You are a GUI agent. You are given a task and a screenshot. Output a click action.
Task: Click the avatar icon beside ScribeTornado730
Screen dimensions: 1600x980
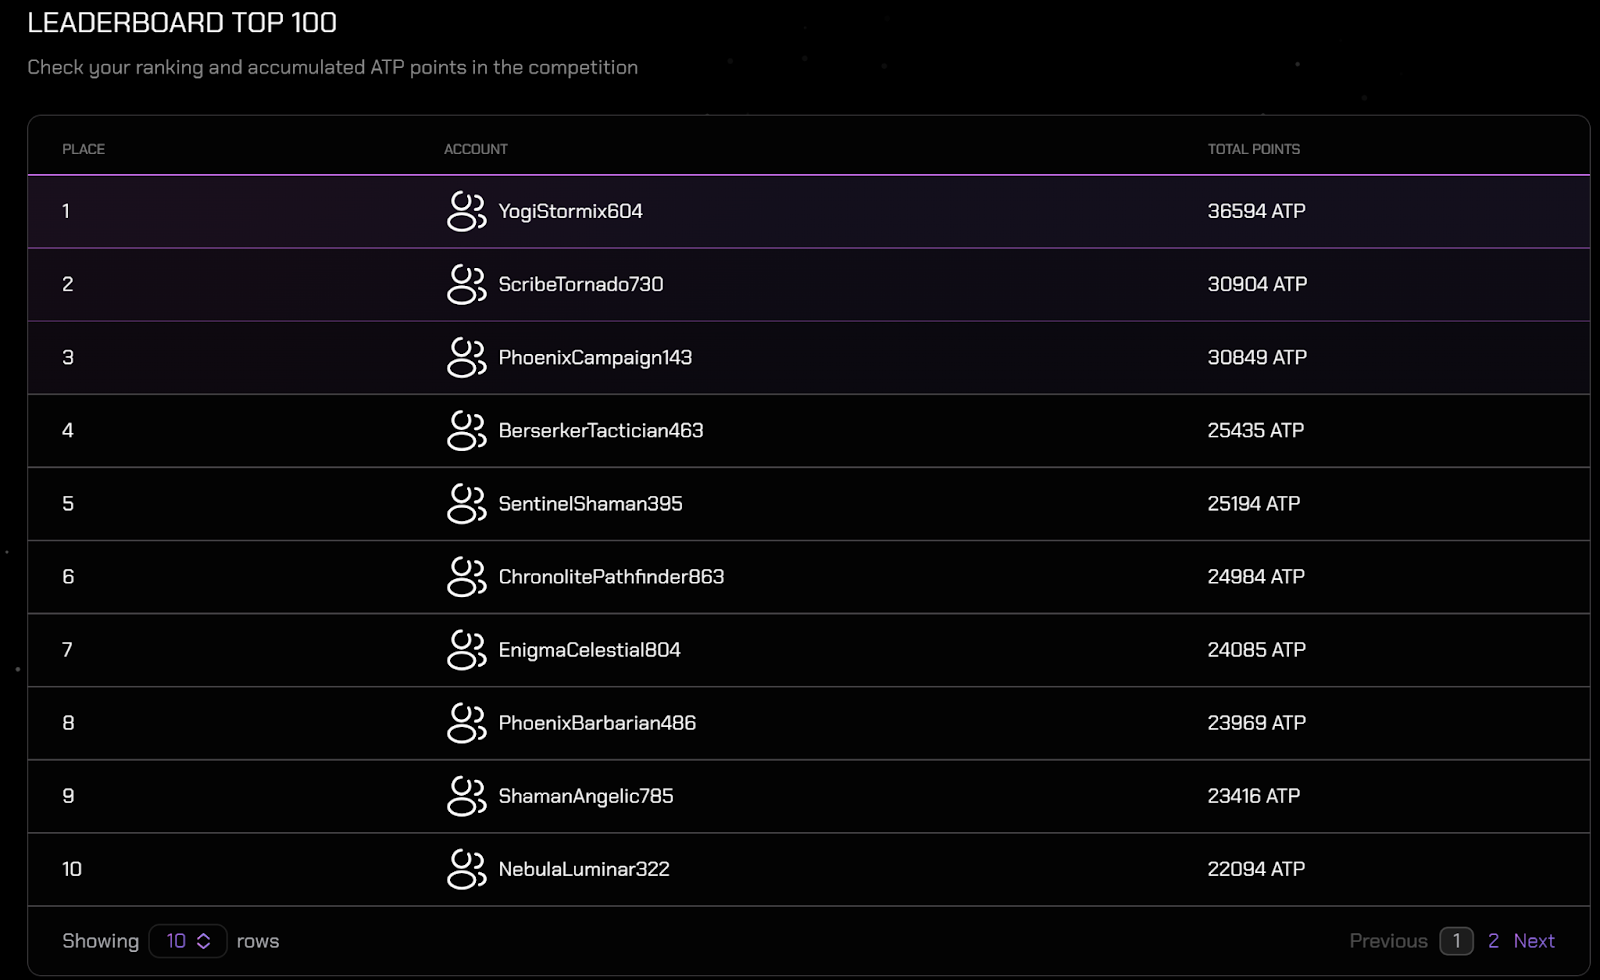click(x=466, y=284)
